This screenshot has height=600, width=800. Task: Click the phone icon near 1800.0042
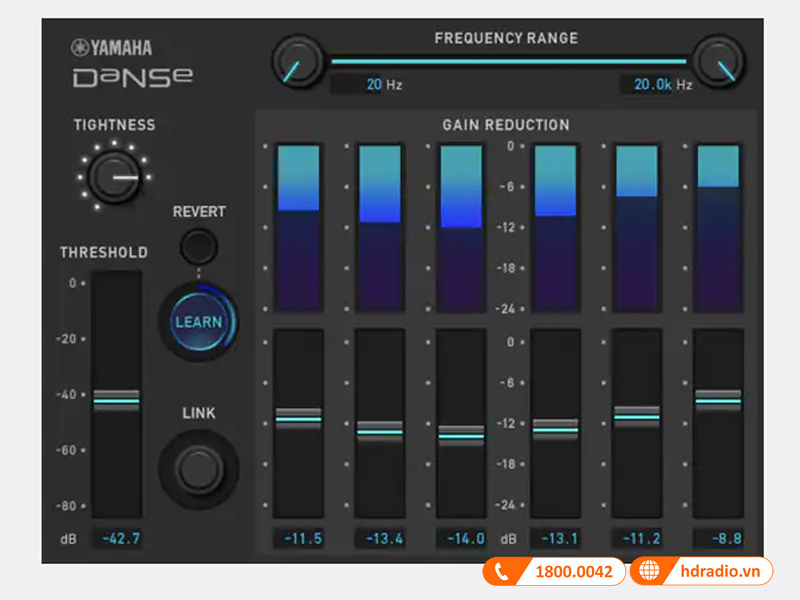502,571
